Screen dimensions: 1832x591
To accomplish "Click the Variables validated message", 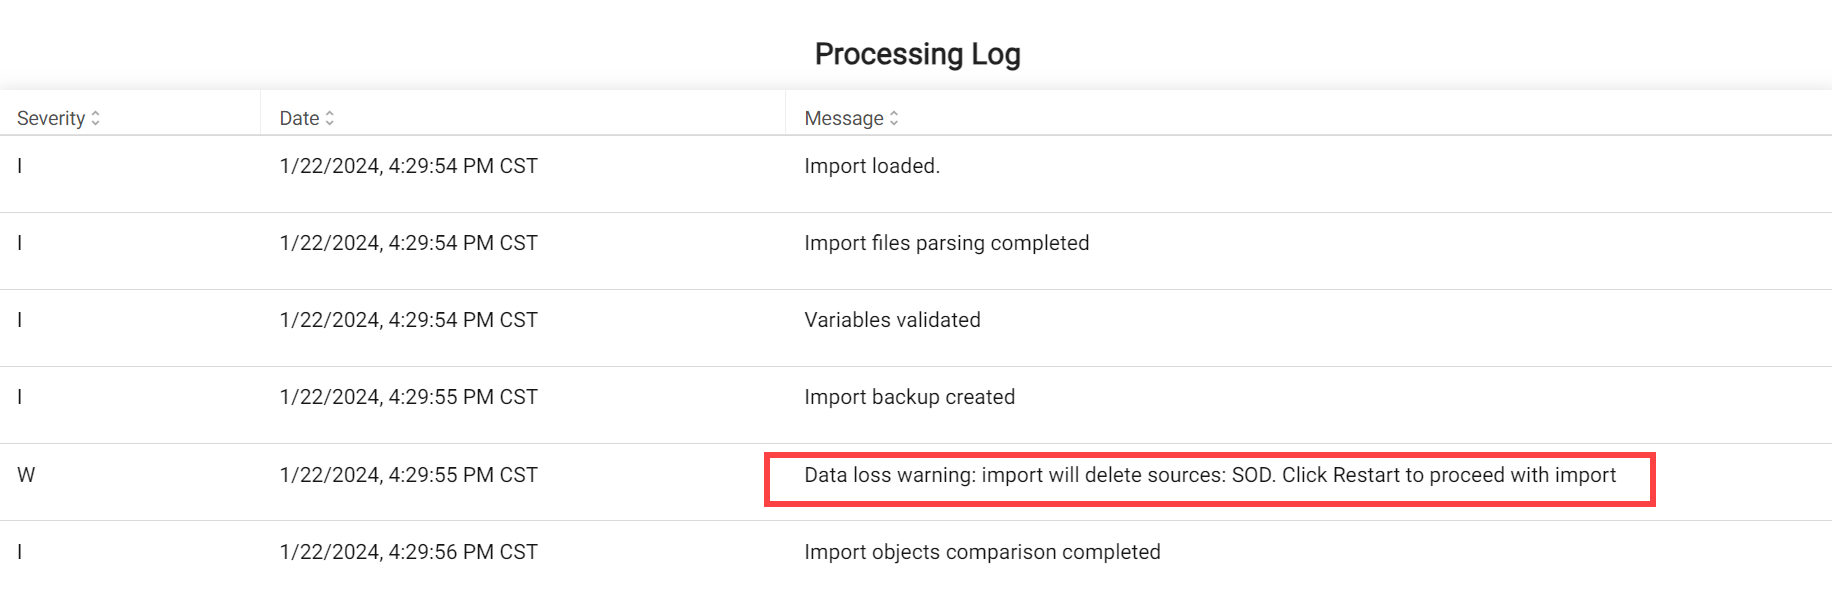I will point(892,320).
